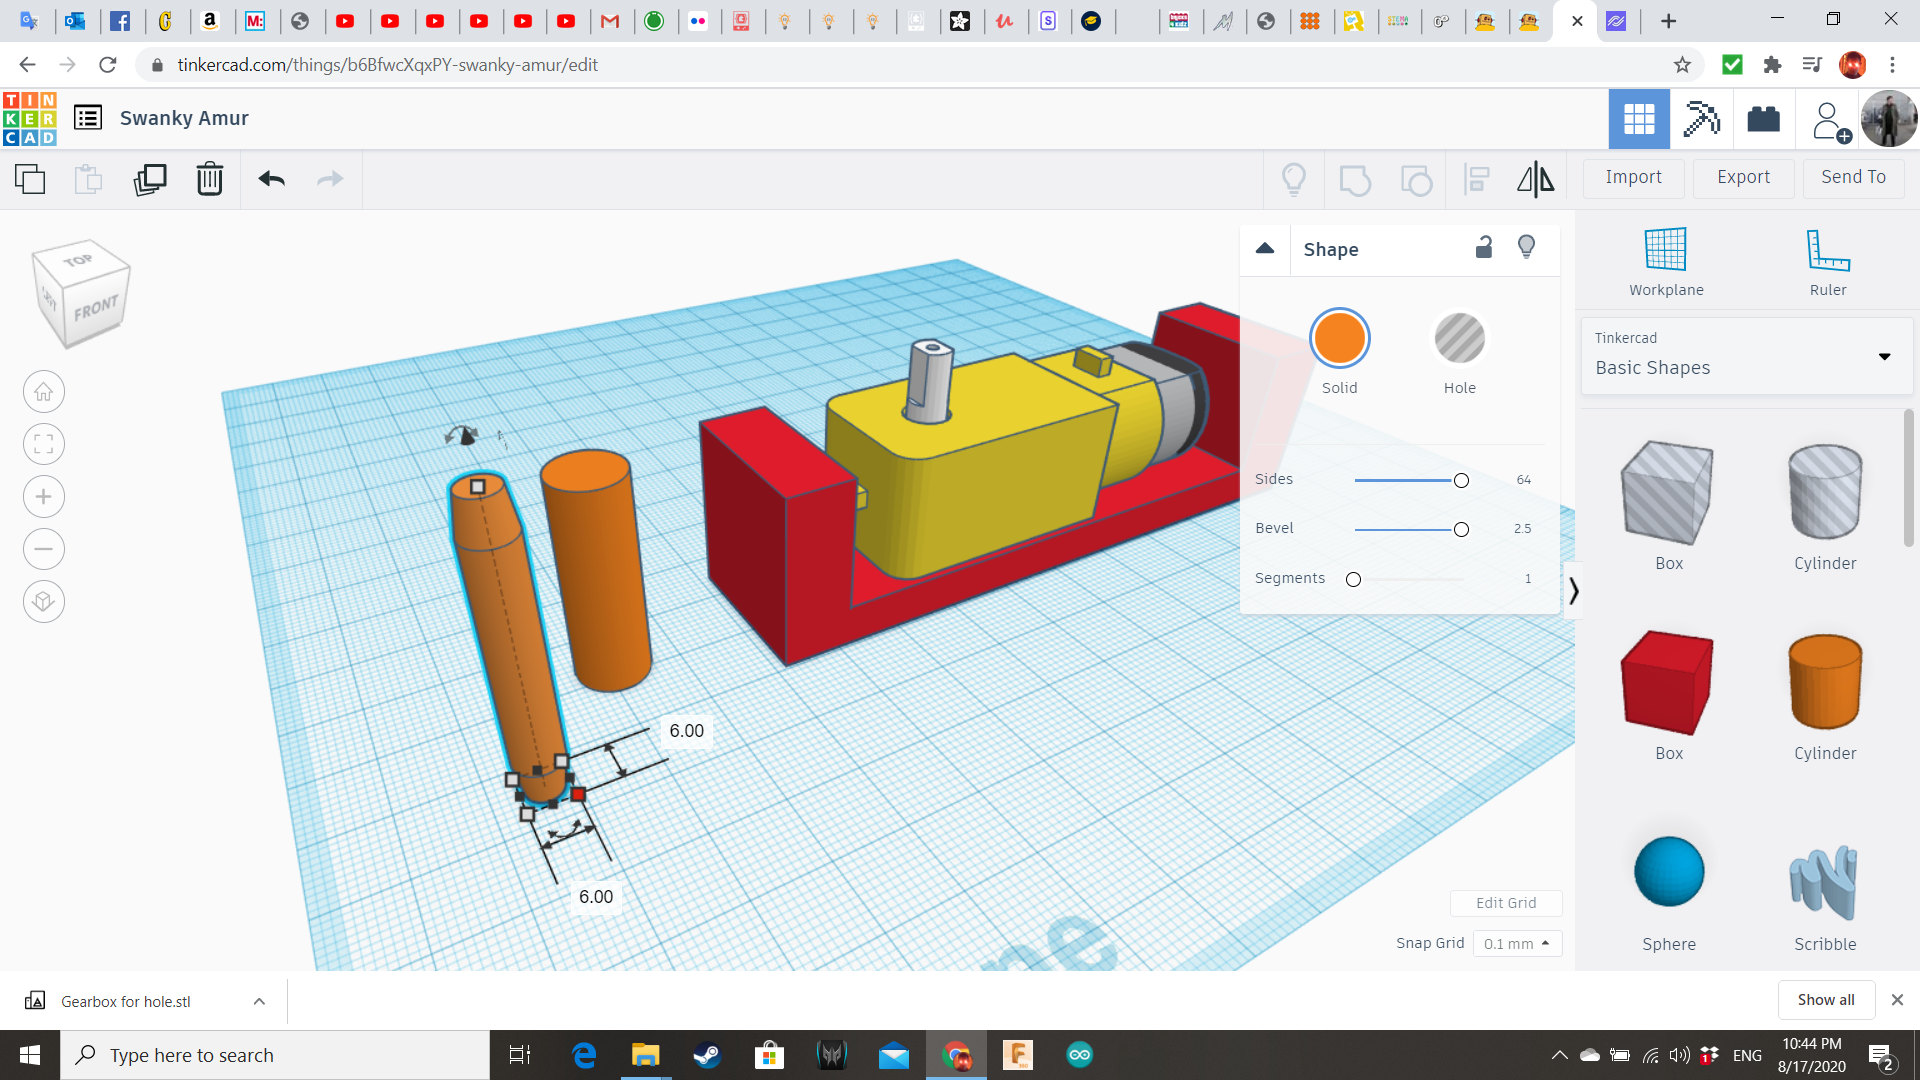Collapse the Shape panel
Viewport: 1920px width, 1080px height.
1264,249
